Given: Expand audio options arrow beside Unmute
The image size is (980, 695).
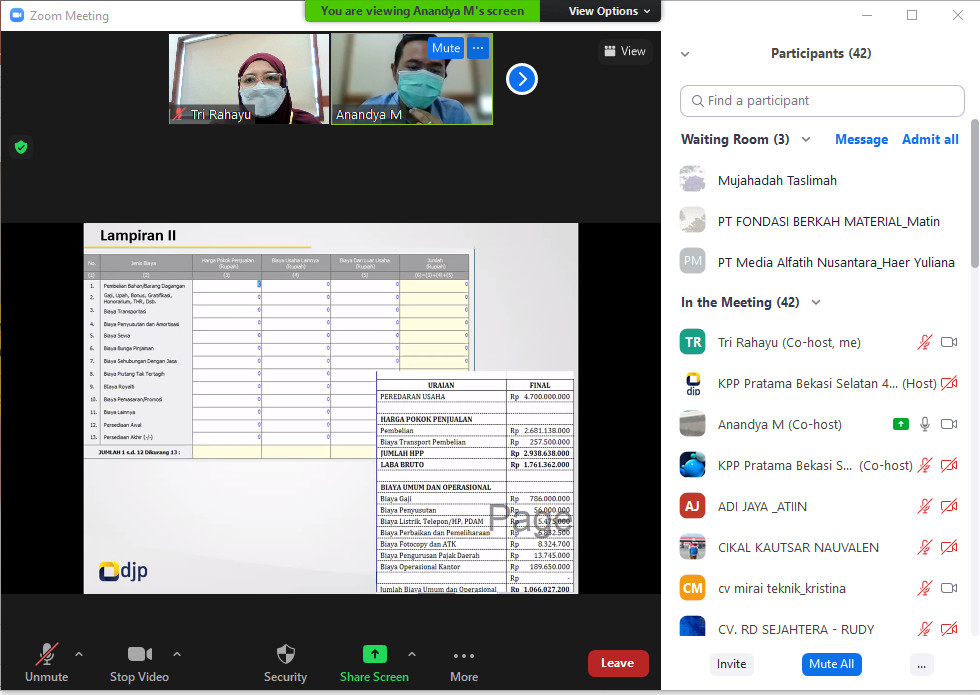Looking at the screenshot, I should click(x=79, y=654).
